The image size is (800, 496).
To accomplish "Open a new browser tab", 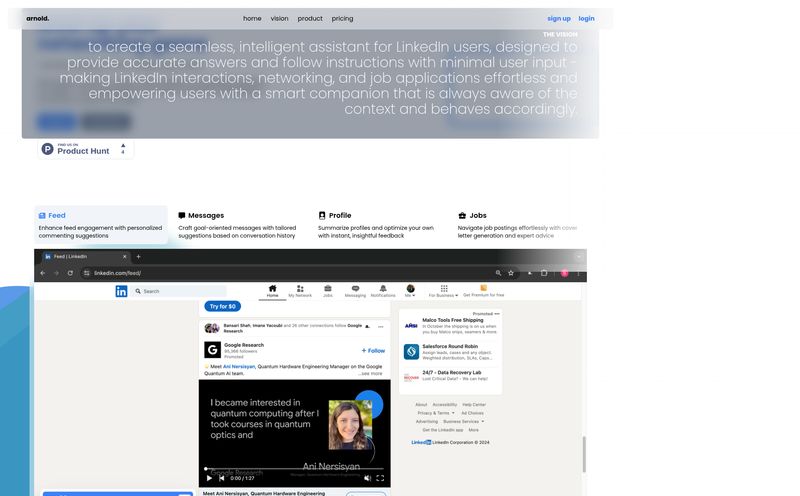I will (138, 257).
